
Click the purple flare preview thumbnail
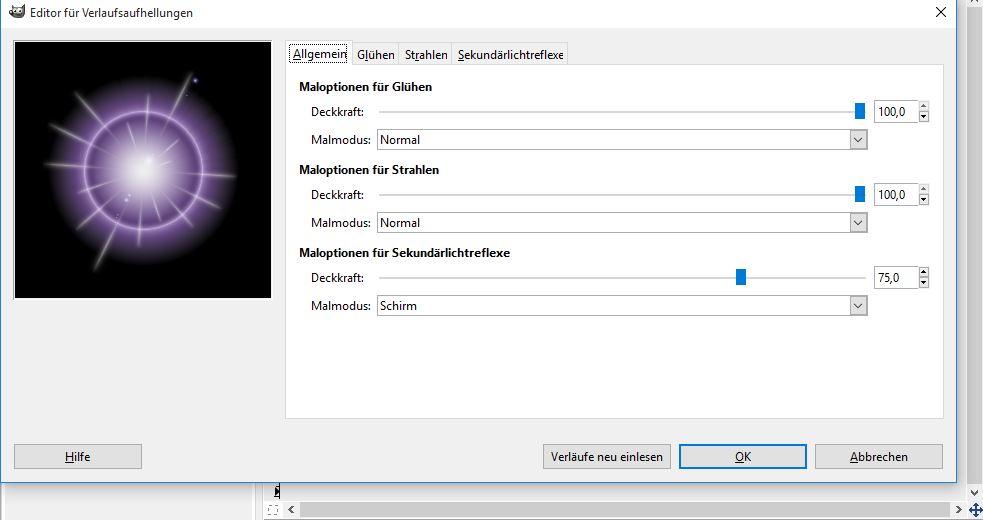[x=143, y=170]
